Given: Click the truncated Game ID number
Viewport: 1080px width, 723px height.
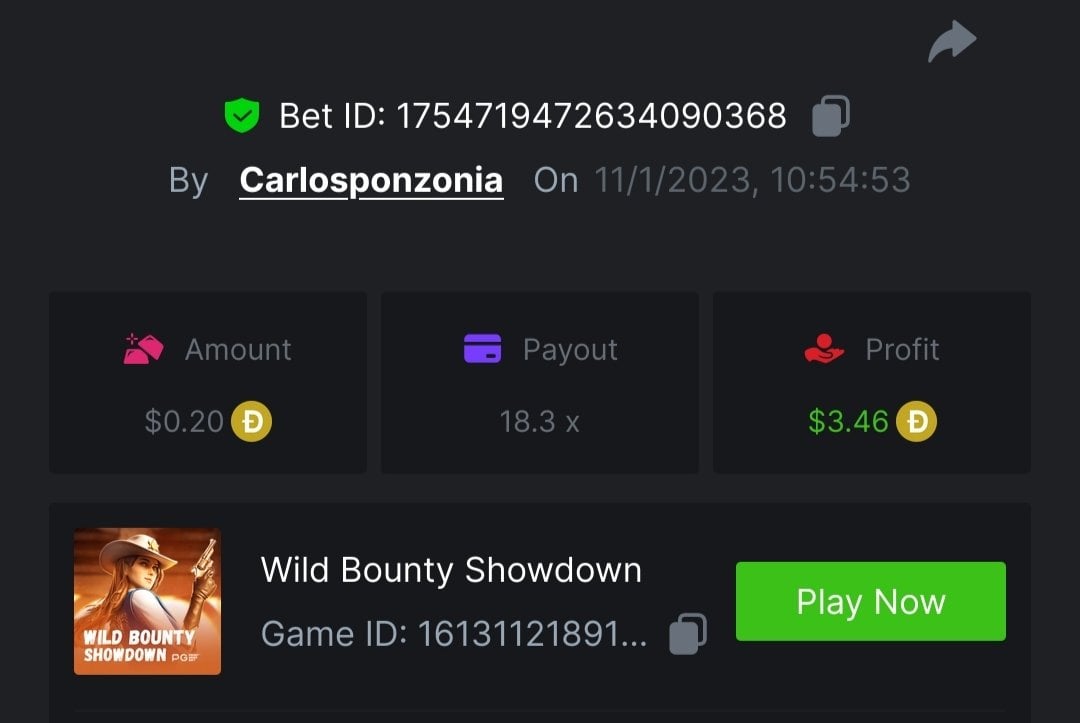Looking at the screenshot, I should pyautogui.click(x=532, y=633).
